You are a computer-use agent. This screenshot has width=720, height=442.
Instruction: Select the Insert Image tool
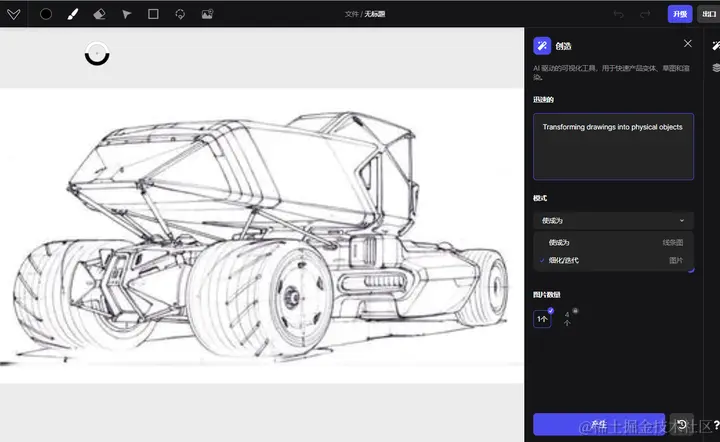point(207,14)
